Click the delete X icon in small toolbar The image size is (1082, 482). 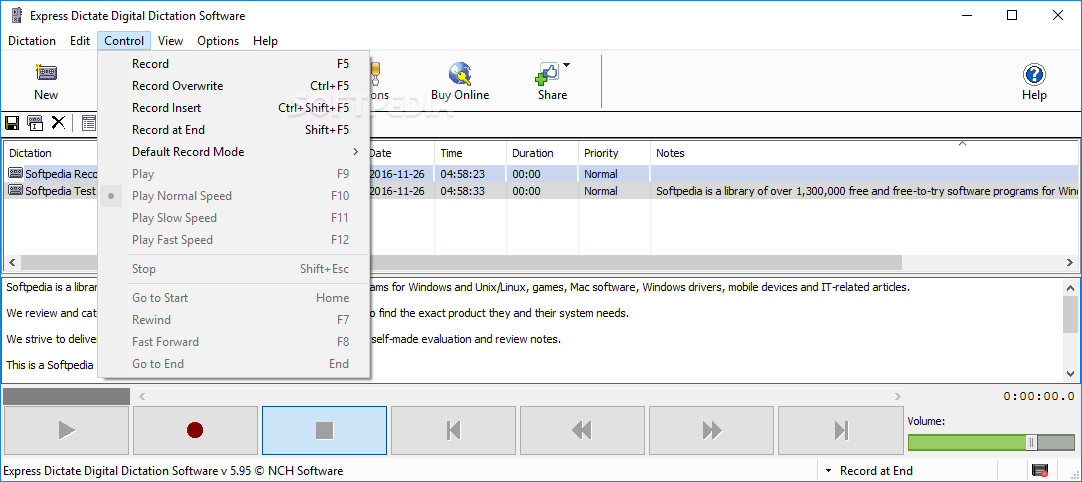pos(59,123)
